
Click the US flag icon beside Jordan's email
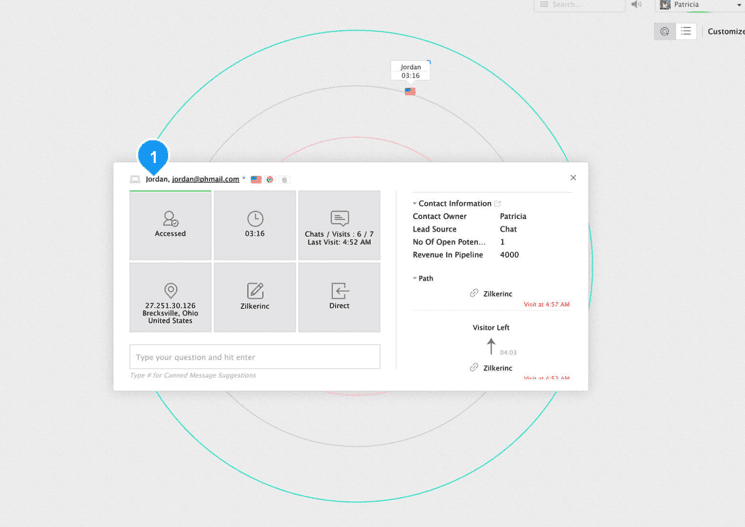pyautogui.click(x=256, y=180)
